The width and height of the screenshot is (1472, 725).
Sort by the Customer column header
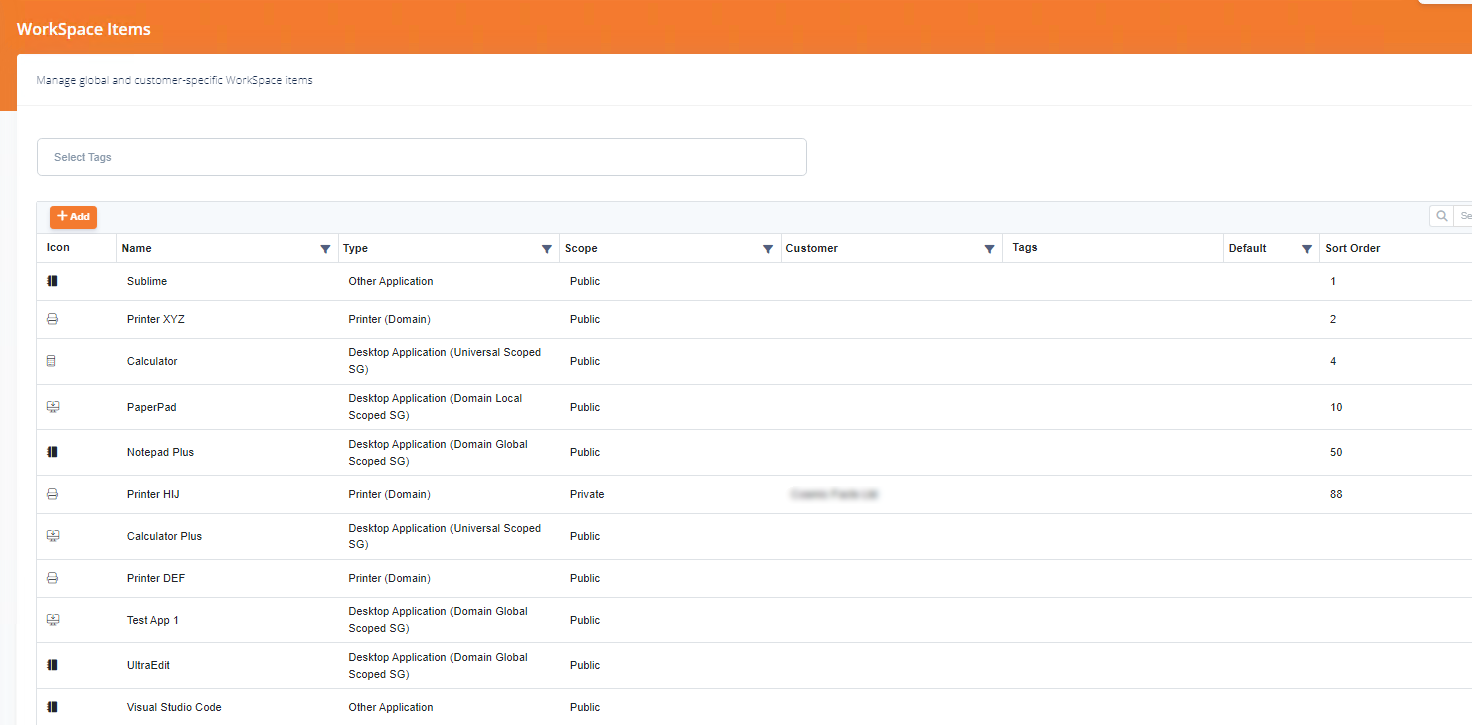click(812, 248)
